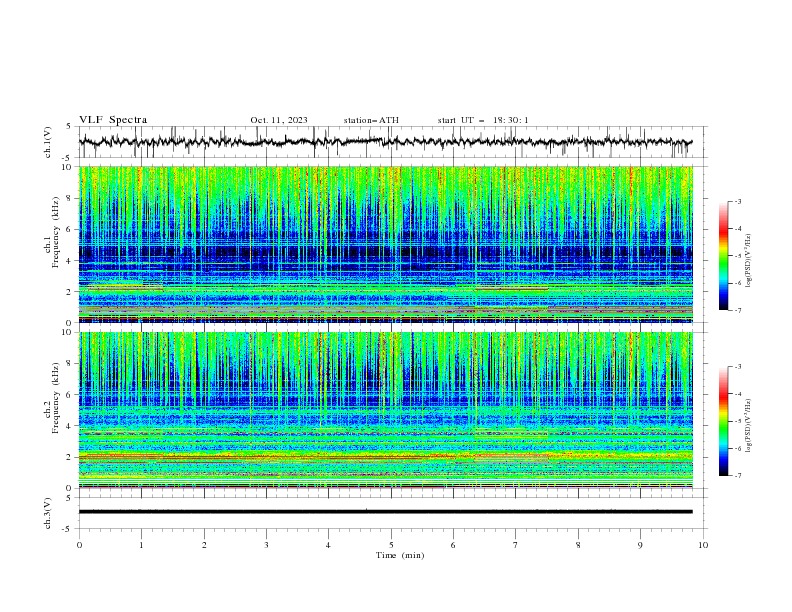792x612 pixels.
Task: Select the "start UT = 18:30:1" label
Action: click(483, 120)
